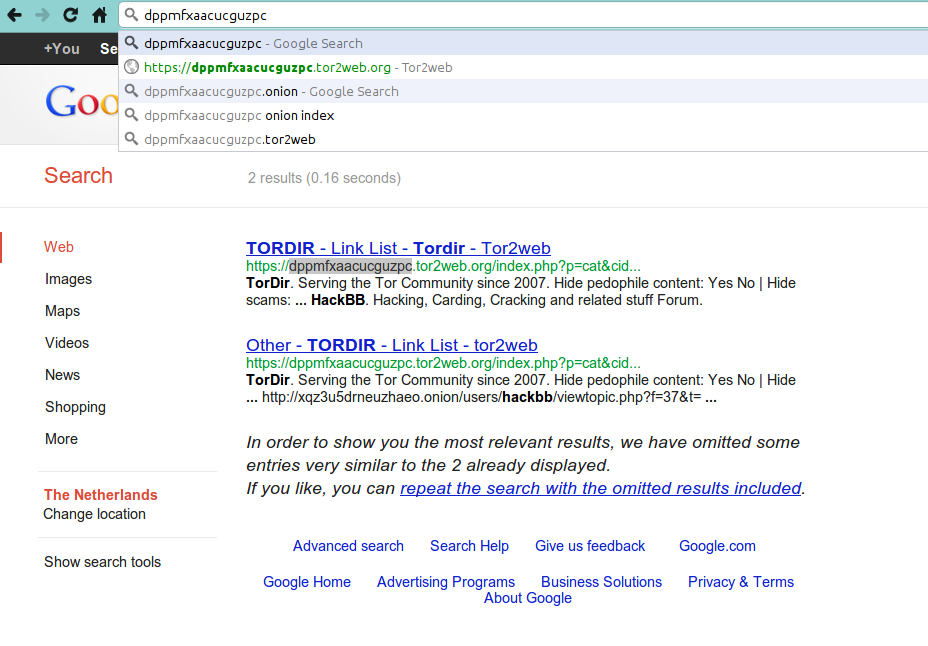The width and height of the screenshot is (928, 646).
Task: Click the globe icon of the Tor2web suggestion
Action: pyautogui.click(x=131, y=67)
